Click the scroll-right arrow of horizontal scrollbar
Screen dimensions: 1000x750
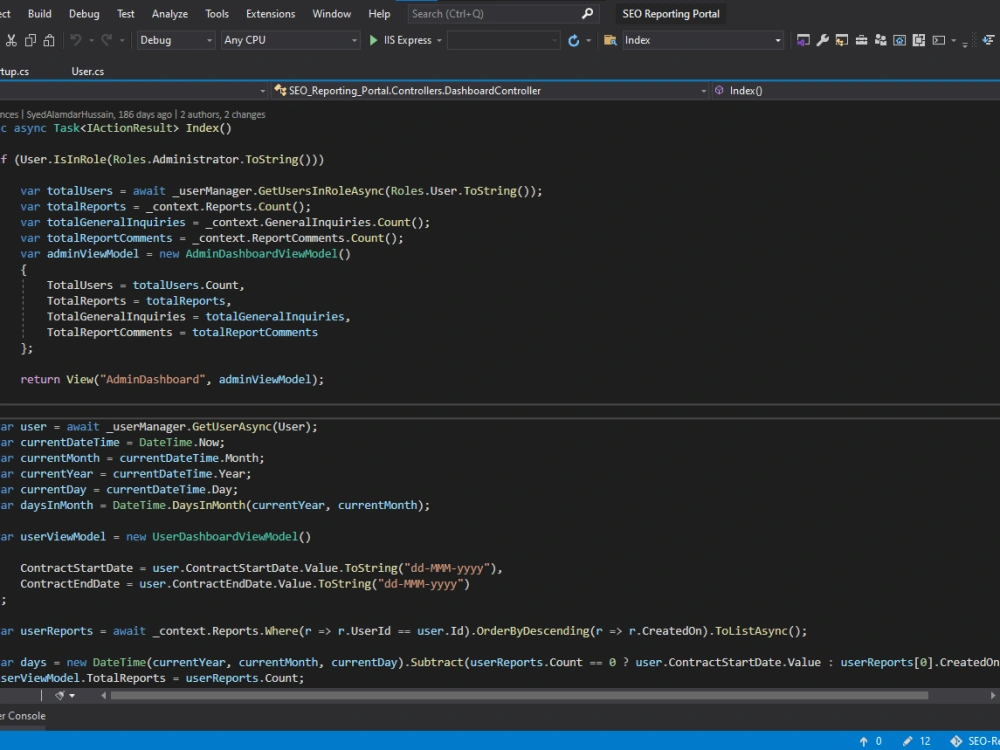[x=993, y=695]
